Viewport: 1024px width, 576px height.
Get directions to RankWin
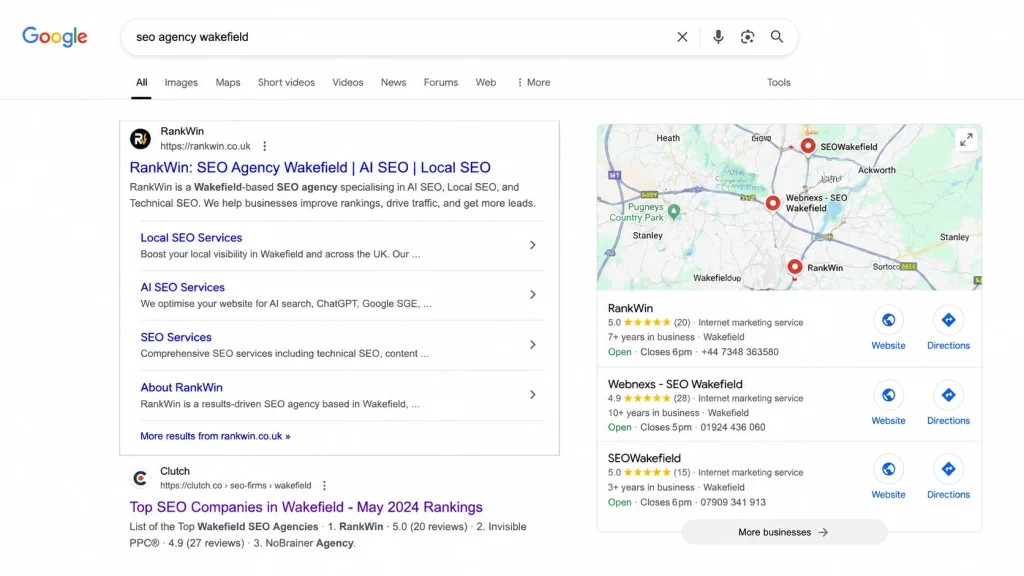tap(948, 320)
